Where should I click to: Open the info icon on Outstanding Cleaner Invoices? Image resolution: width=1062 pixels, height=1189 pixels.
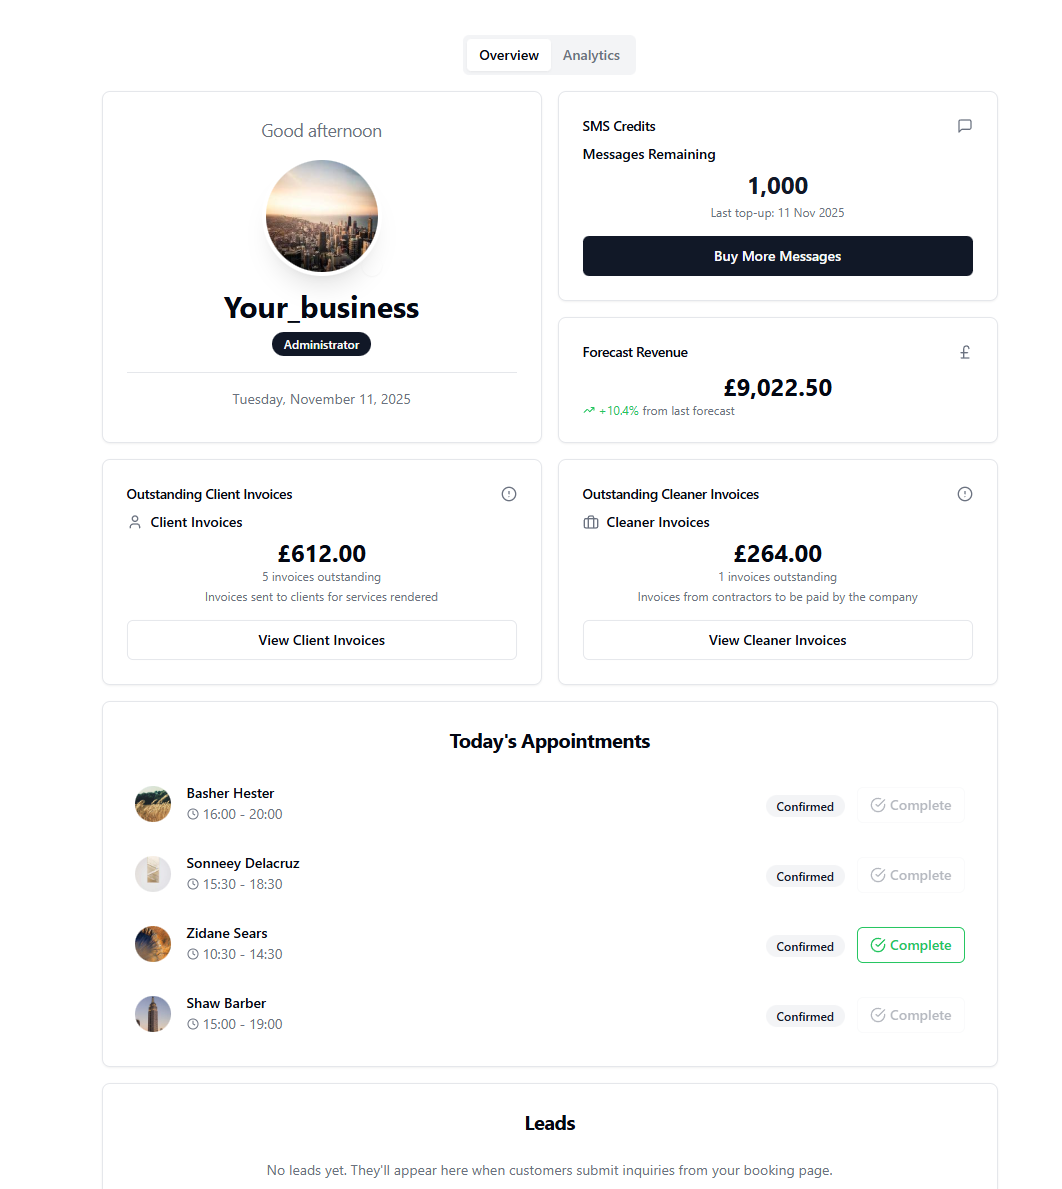(964, 493)
